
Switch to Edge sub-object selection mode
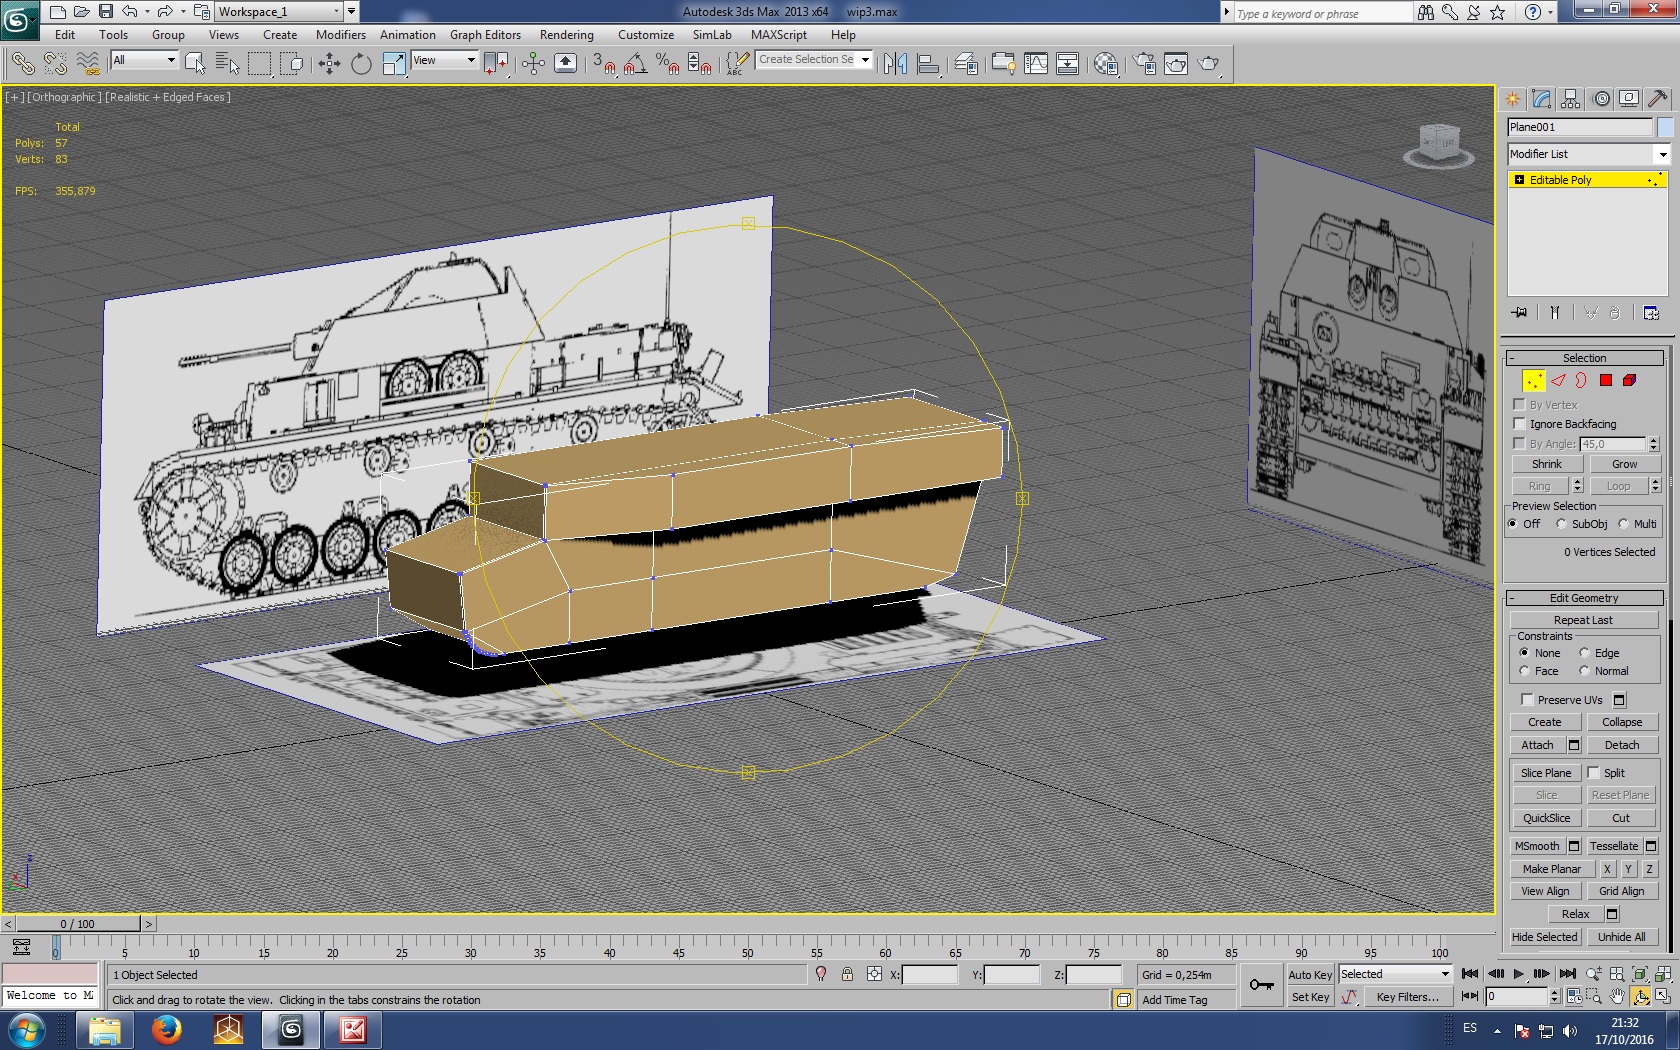tap(1558, 380)
